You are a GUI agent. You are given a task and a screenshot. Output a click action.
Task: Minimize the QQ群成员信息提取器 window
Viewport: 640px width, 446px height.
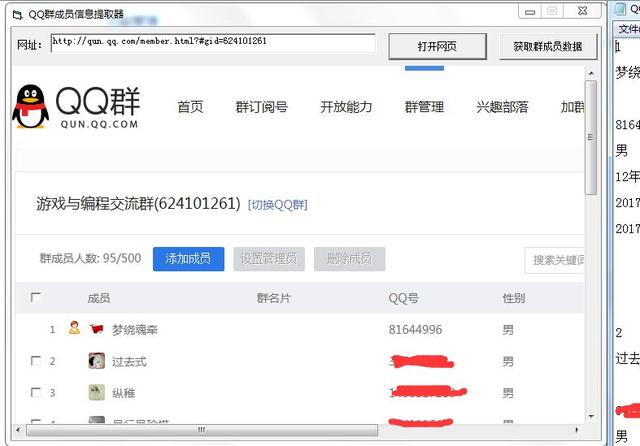530,11
